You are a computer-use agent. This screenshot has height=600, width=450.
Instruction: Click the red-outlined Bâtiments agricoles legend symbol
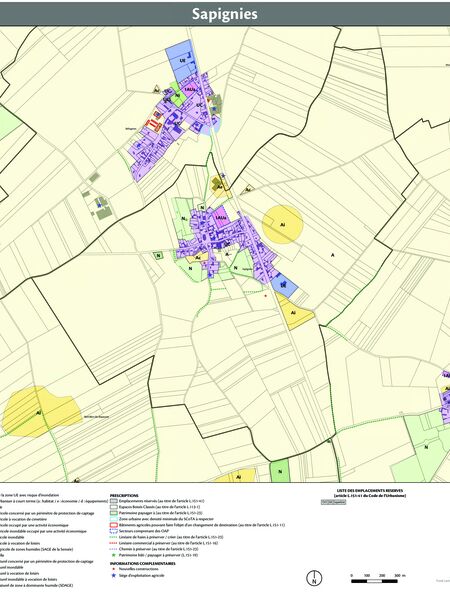113,525
